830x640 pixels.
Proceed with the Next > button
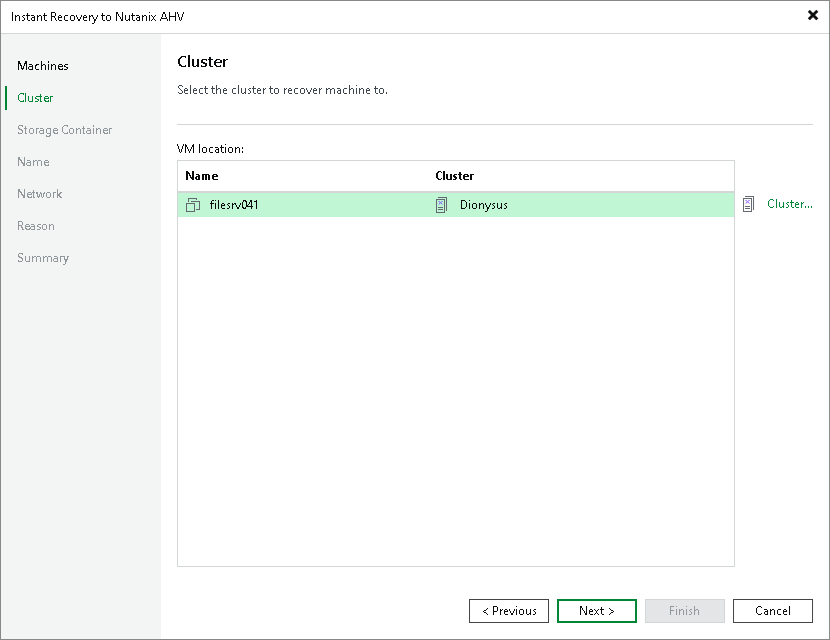tap(597, 611)
